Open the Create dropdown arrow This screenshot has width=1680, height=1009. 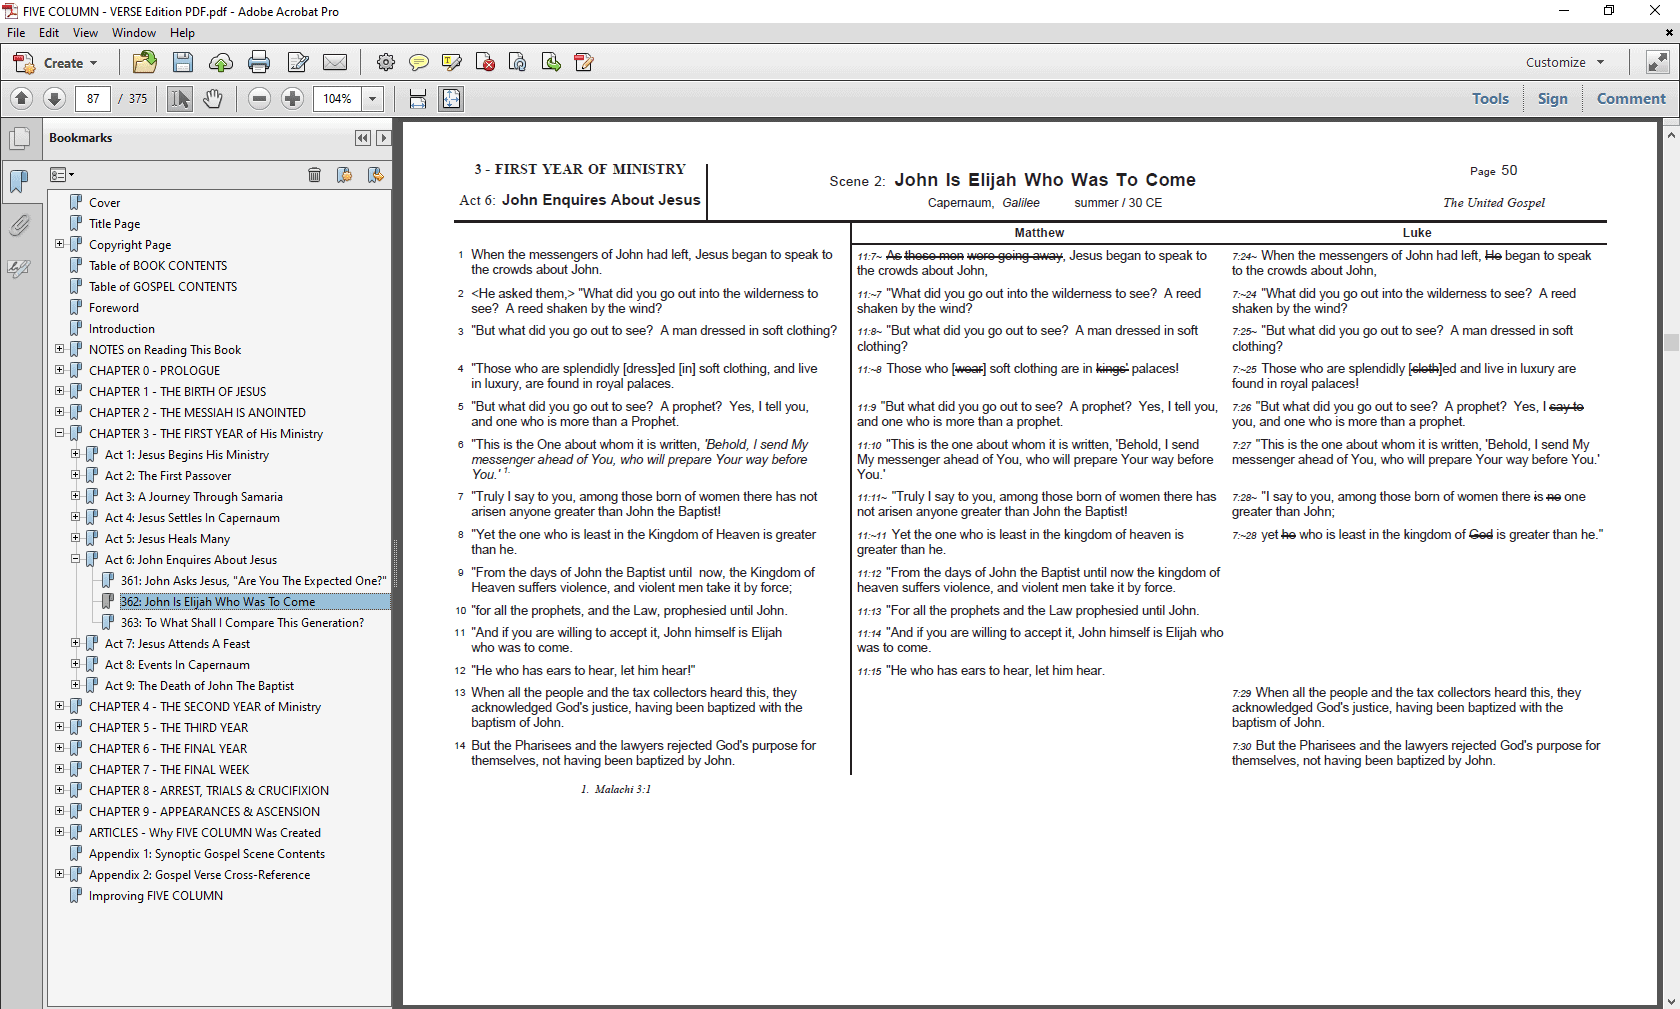(x=94, y=63)
